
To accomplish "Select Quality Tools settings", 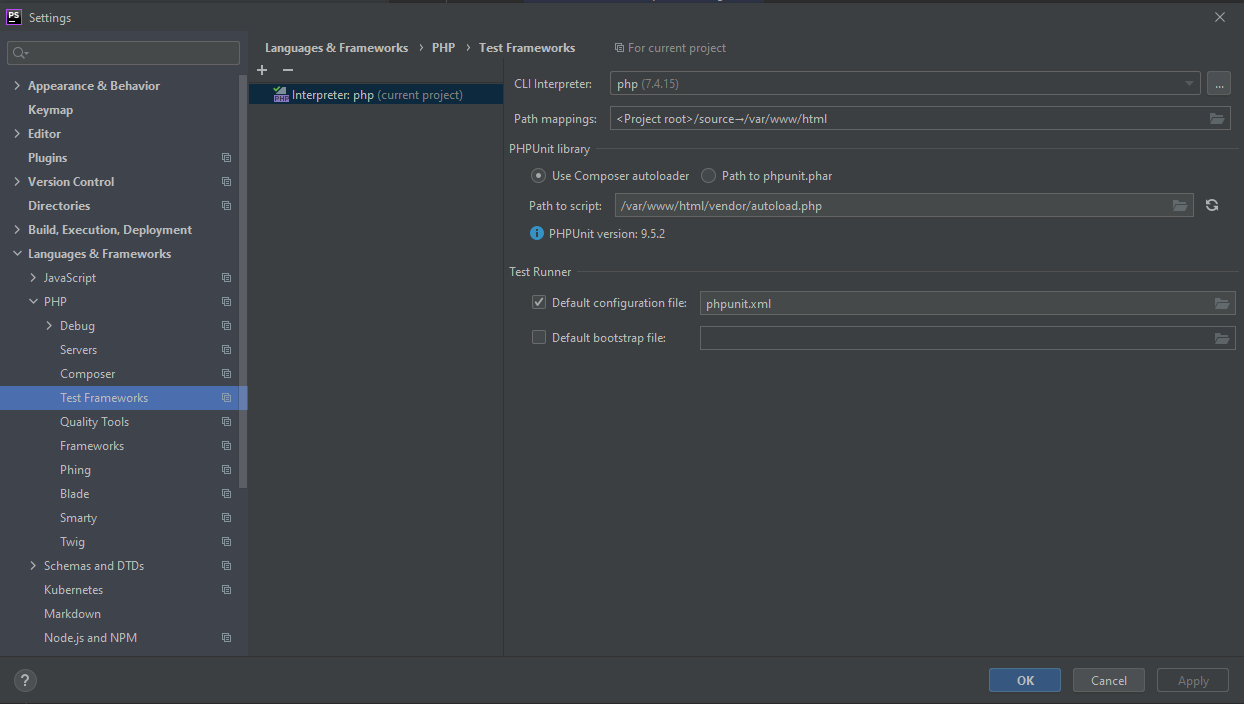I will (x=94, y=422).
